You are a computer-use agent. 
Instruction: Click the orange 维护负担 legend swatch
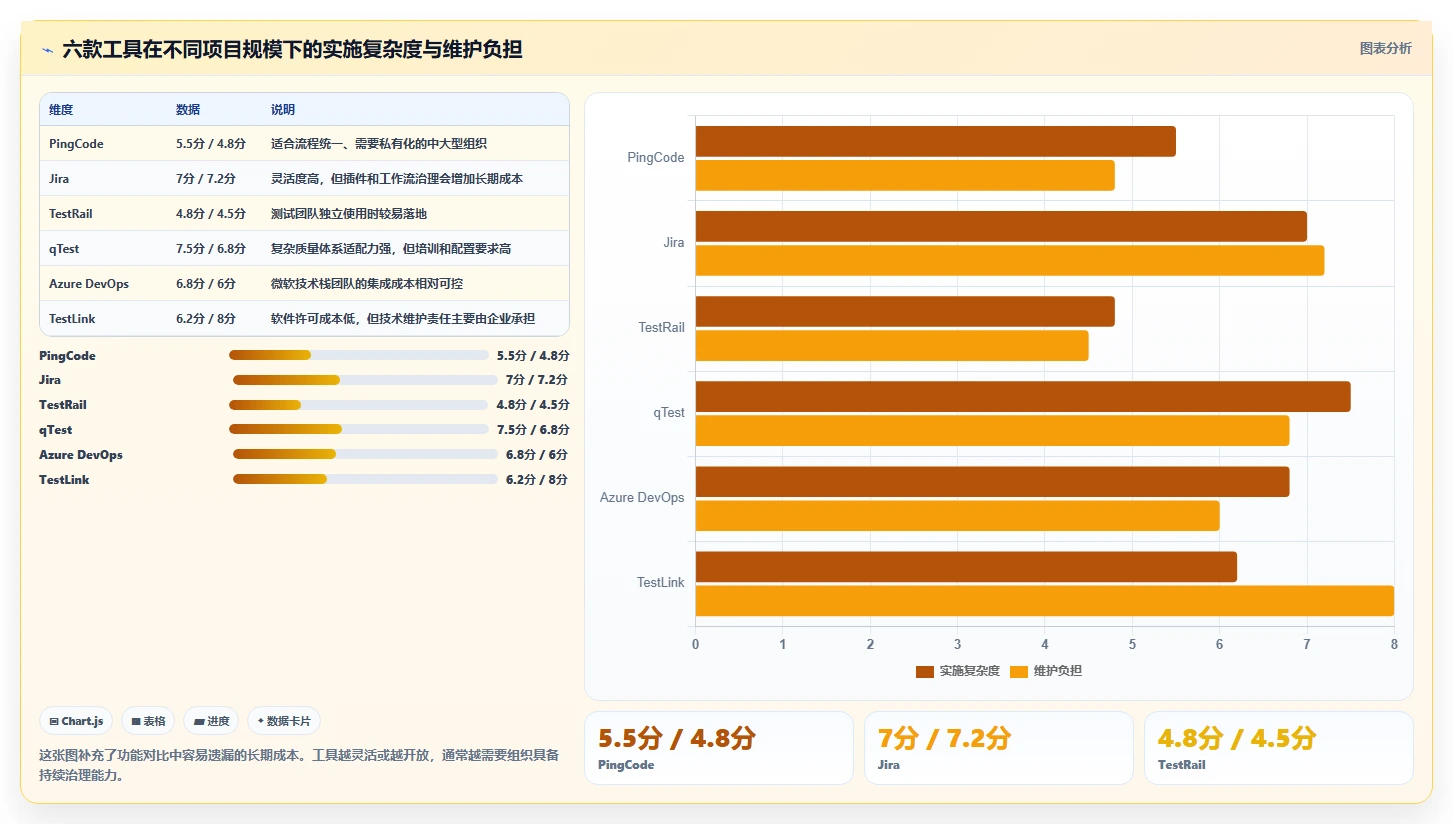1019,671
